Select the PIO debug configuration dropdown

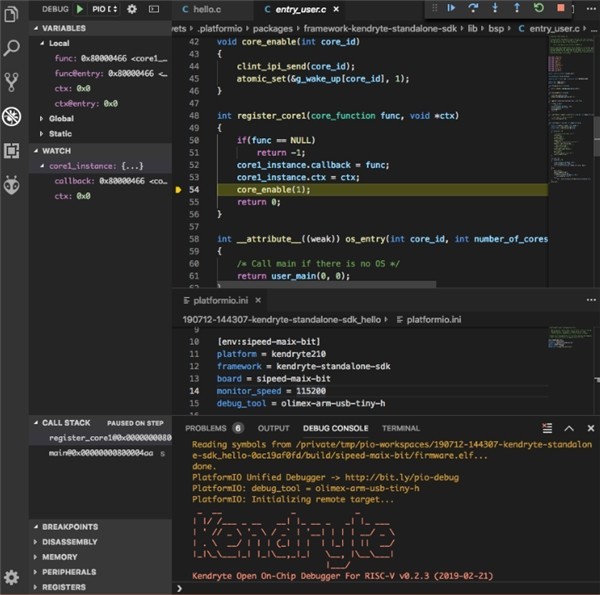pyautogui.click(x=103, y=8)
